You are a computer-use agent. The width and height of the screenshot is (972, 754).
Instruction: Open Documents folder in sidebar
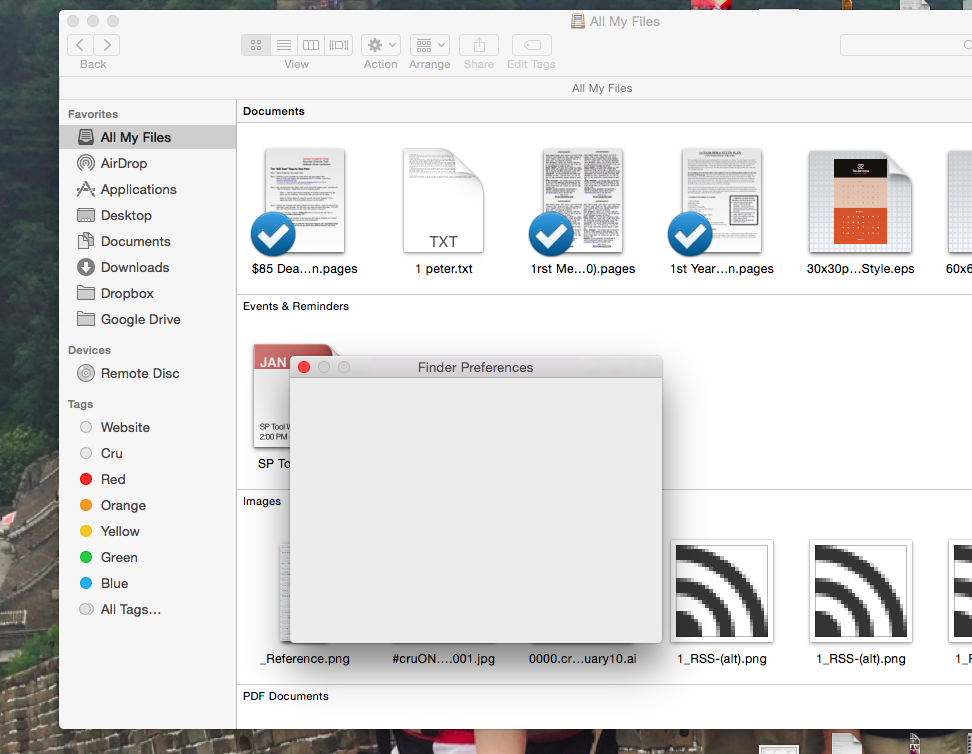(148, 241)
